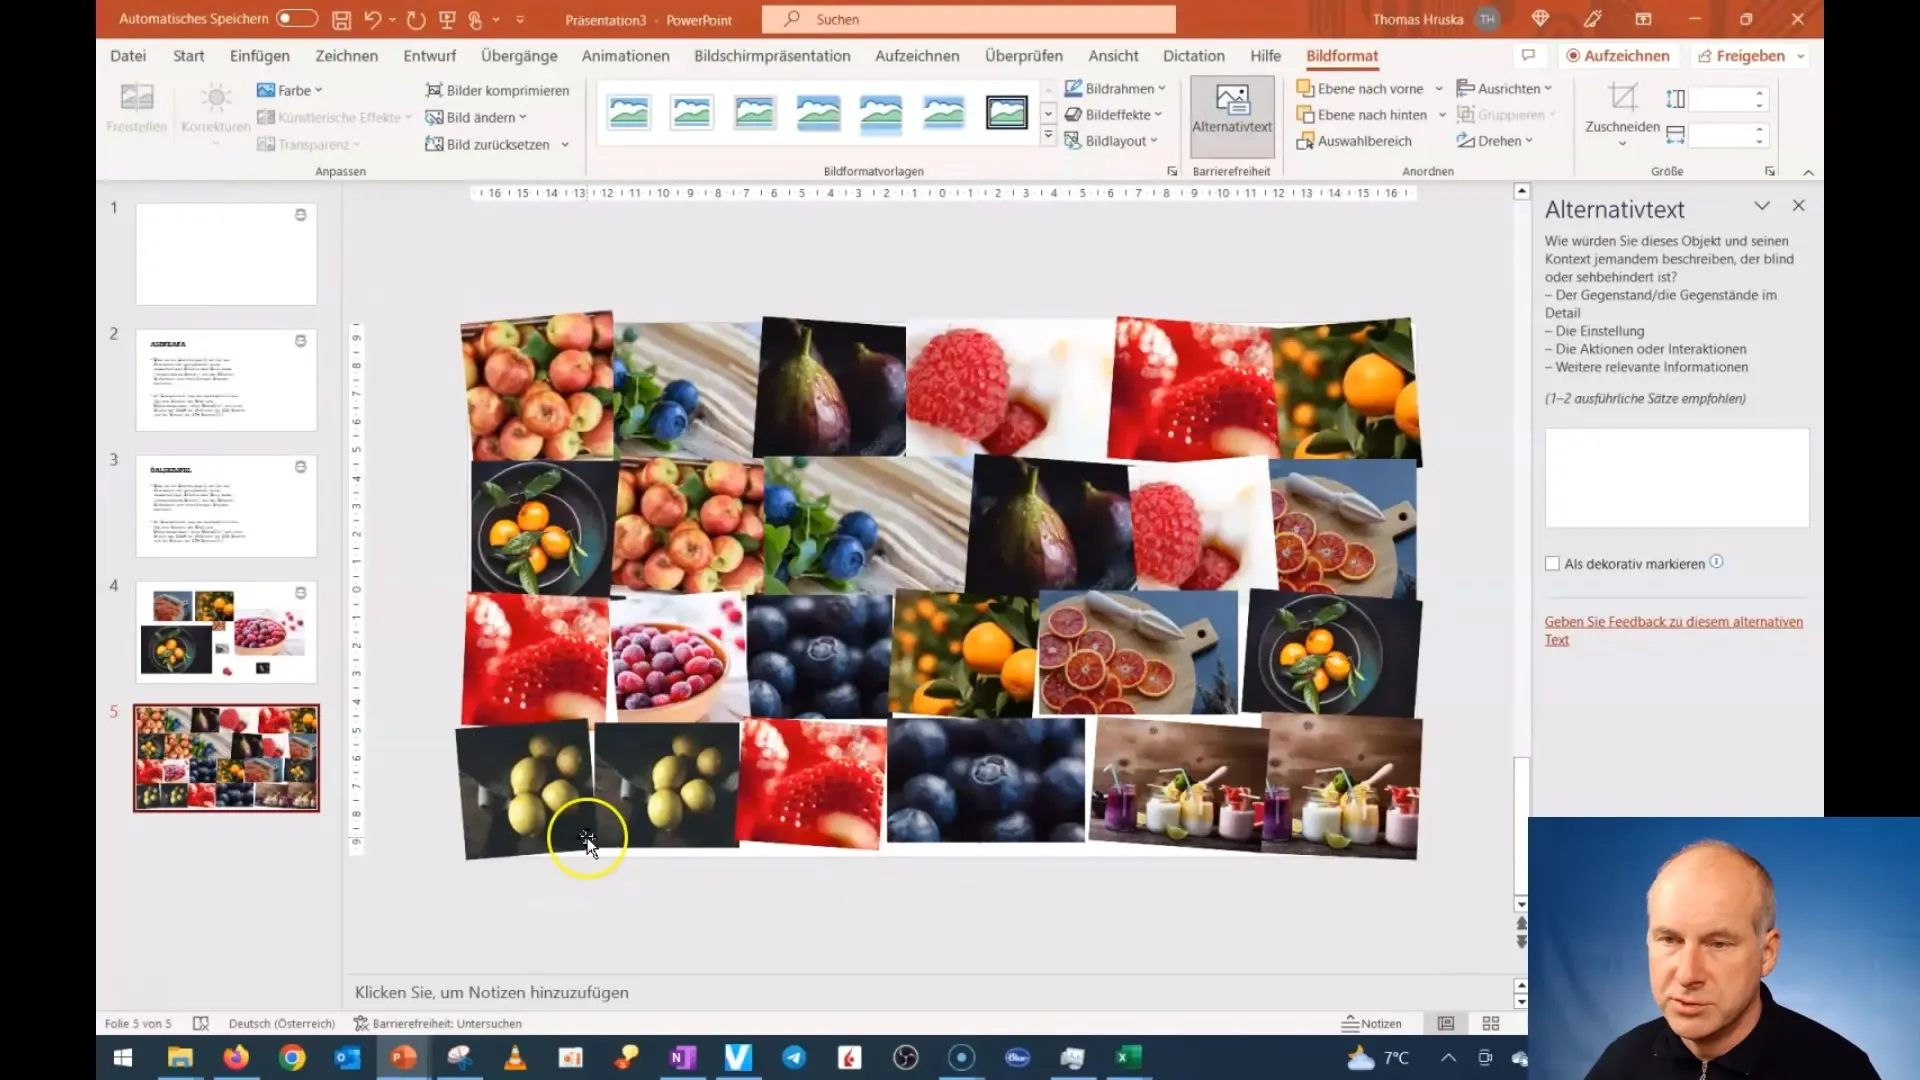The image size is (1920, 1080).
Task: Open the Bildformat ribbon tab
Action: pyautogui.click(x=1341, y=55)
